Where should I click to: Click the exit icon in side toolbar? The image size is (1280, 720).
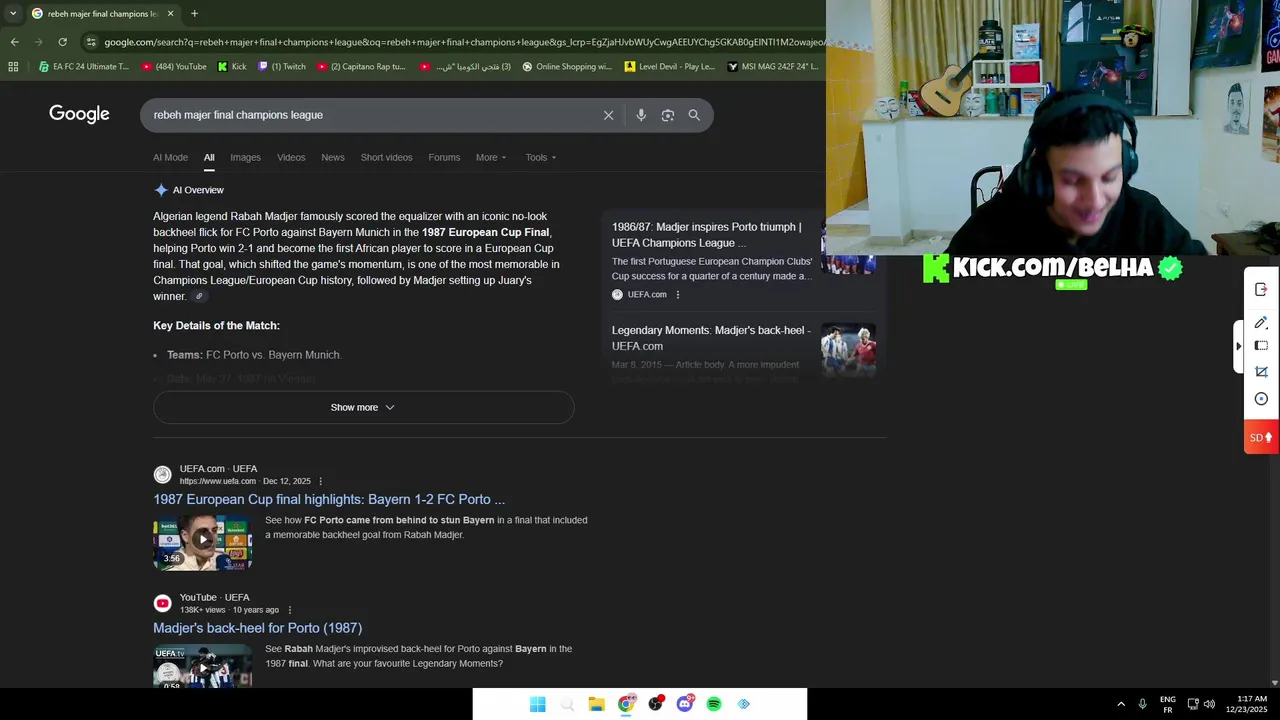(x=1261, y=289)
